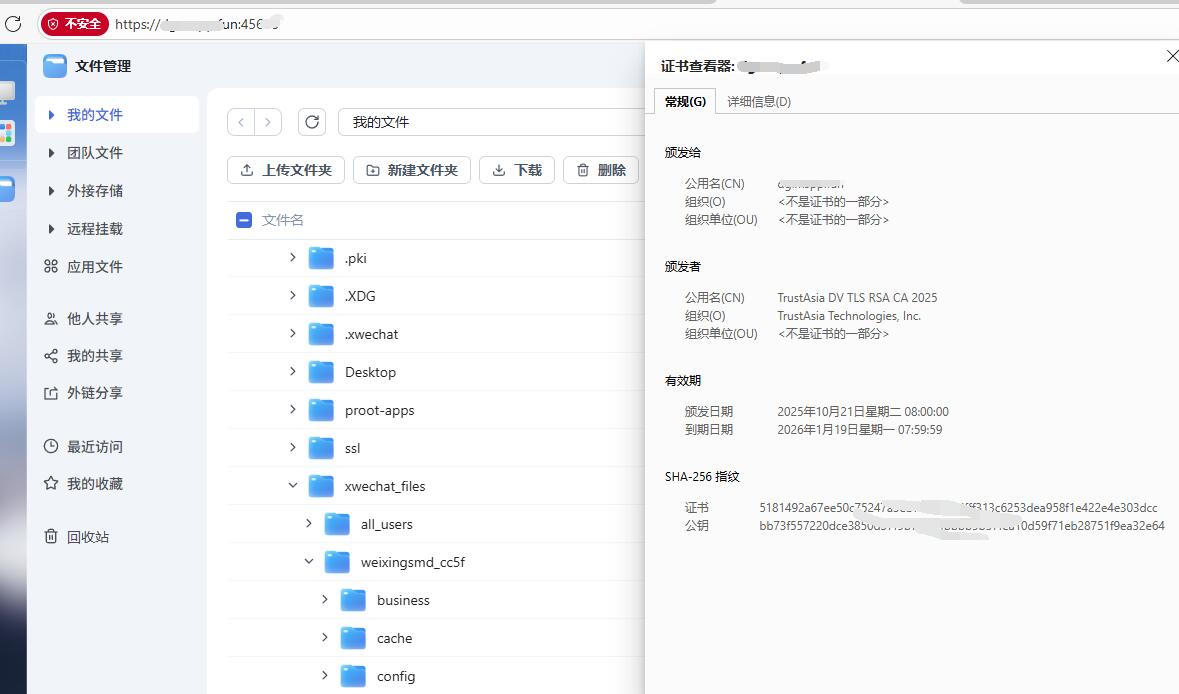The image size is (1179, 694).
Task: Click the 新建文件夹 button
Action: (414, 170)
